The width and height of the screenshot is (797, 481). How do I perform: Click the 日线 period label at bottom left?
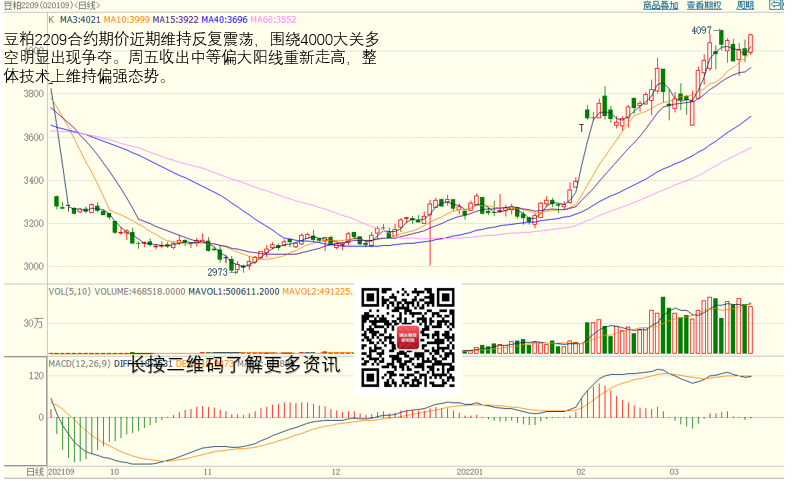(33, 471)
